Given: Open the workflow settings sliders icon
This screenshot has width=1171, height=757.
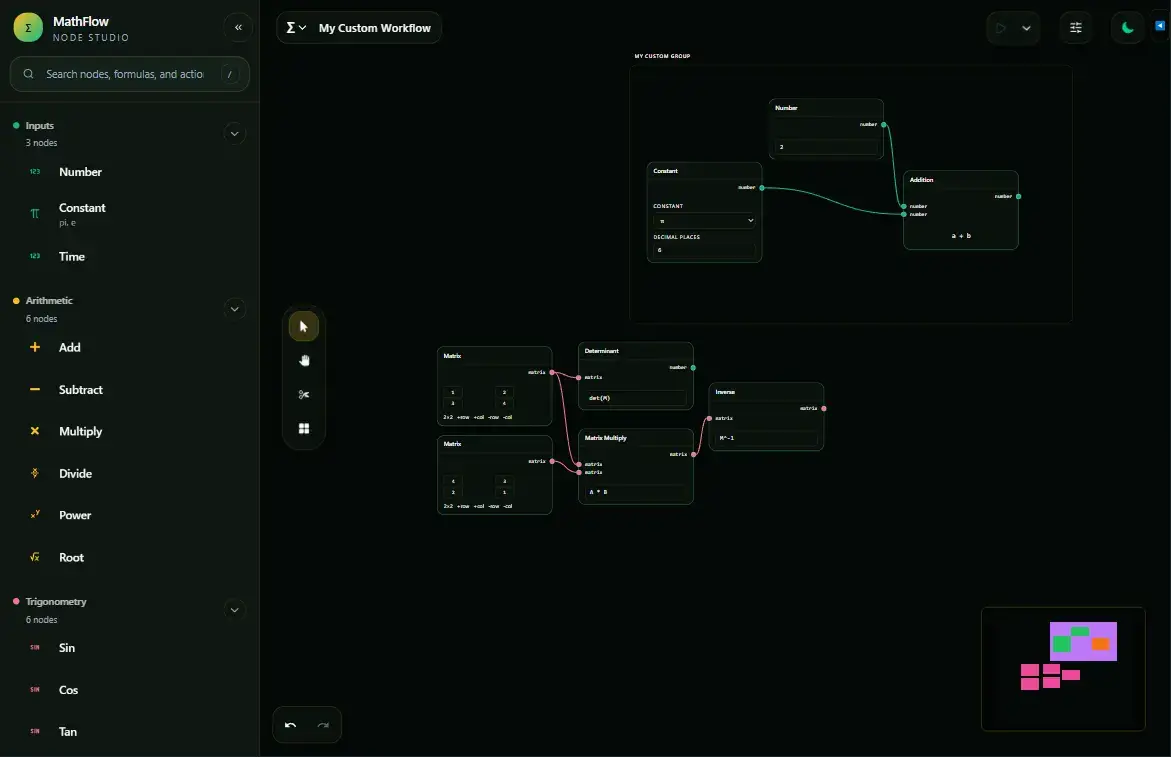Looking at the screenshot, I should 1076,27.
